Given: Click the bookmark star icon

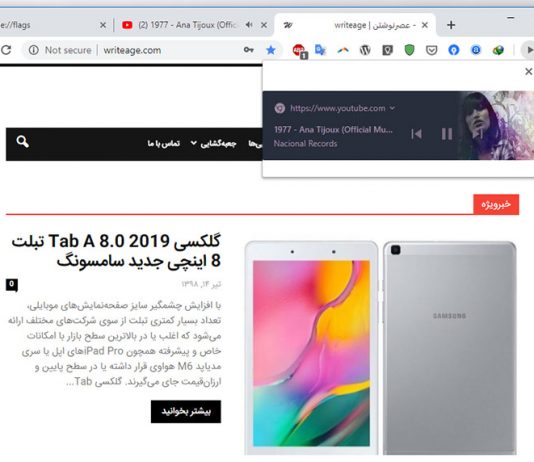Looking at the screenshot, I should (x=271, y=50).
